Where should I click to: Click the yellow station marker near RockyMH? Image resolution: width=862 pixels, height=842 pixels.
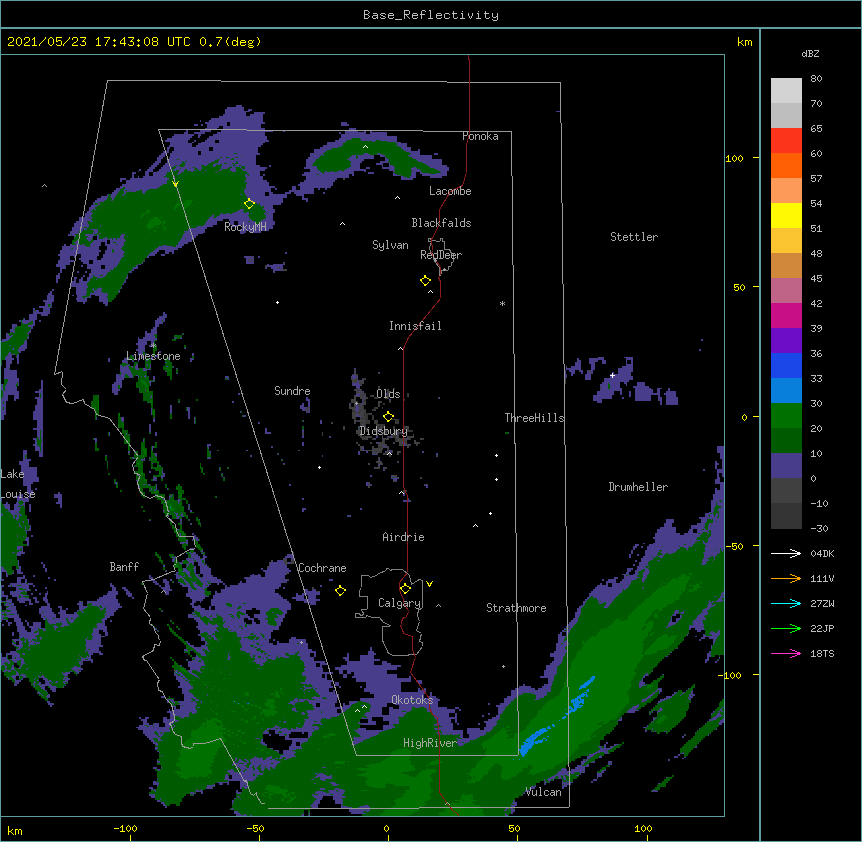pos(249,204)
